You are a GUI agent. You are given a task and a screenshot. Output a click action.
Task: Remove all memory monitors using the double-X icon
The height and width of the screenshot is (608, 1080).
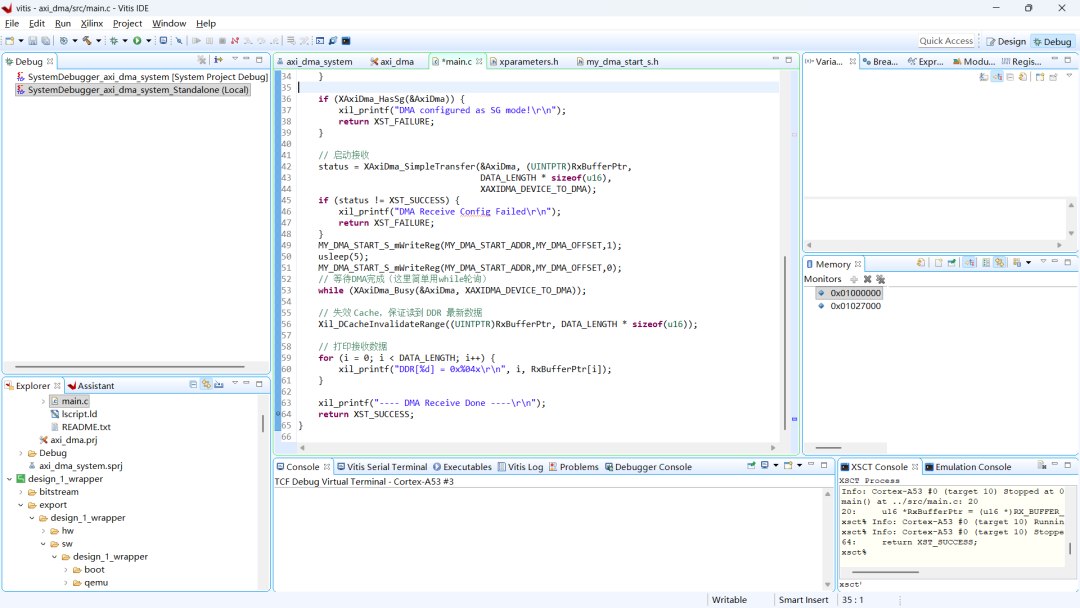(881, 279)
